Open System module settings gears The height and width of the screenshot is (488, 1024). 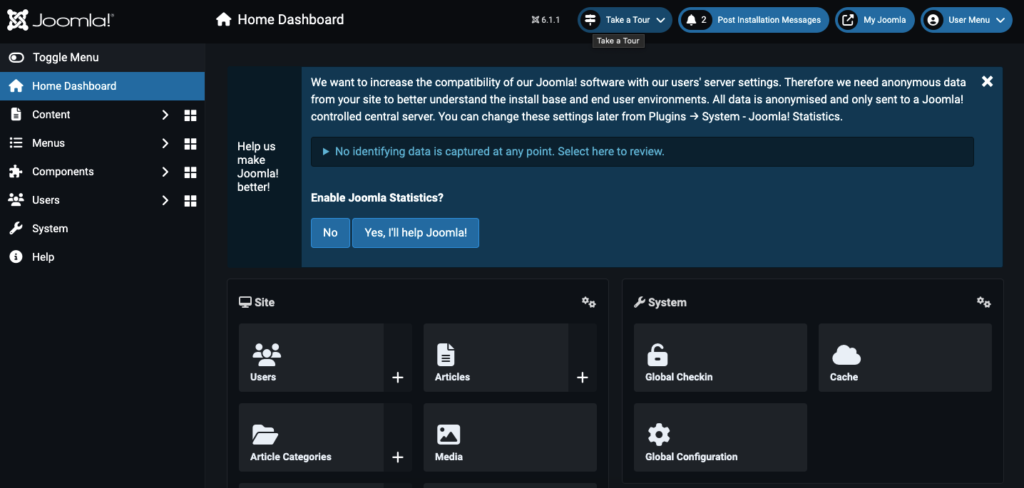click(x=984, y=302)
